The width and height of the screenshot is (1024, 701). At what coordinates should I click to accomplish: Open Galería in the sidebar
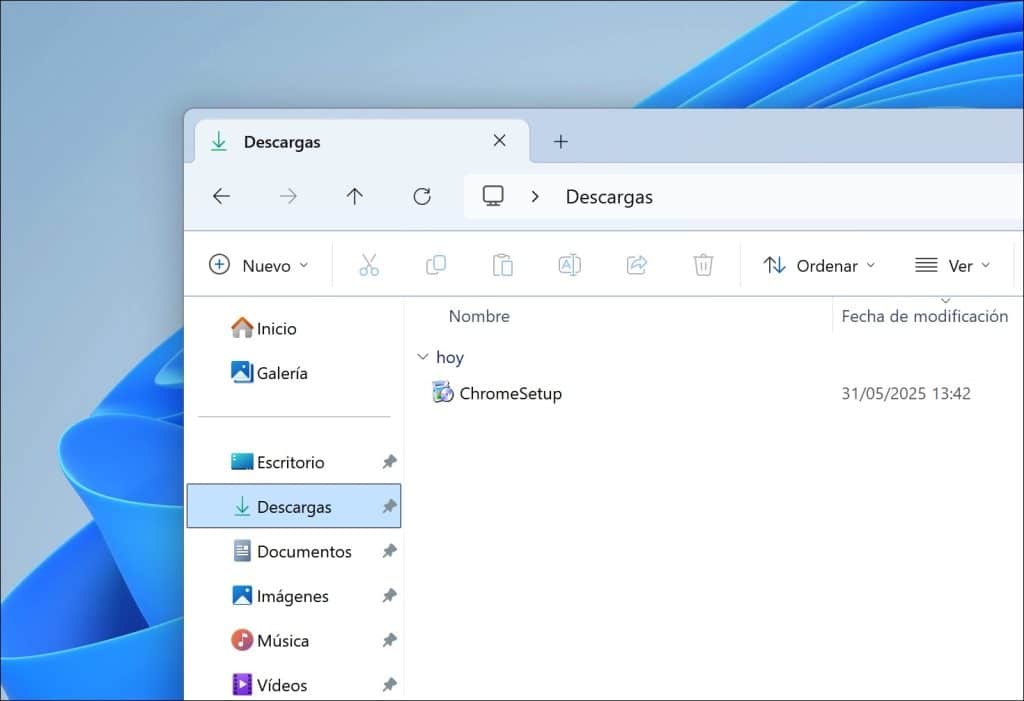(x=269, y=373)
